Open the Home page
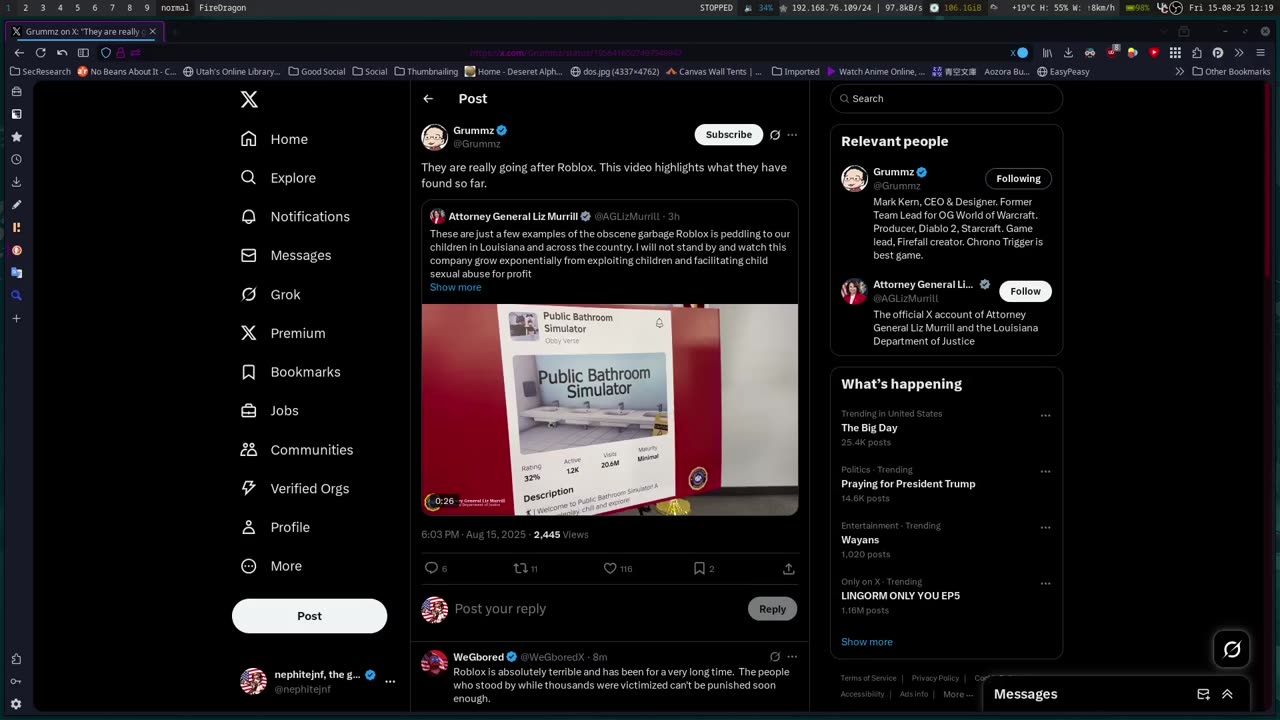 275,139
